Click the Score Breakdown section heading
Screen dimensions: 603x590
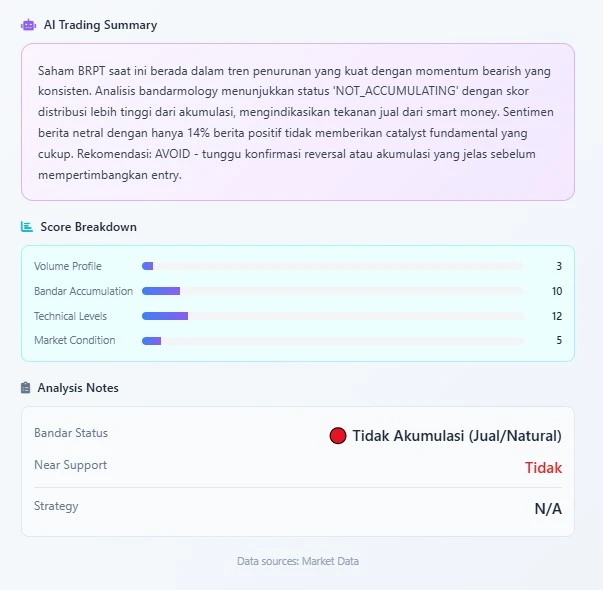pos(88,227)
